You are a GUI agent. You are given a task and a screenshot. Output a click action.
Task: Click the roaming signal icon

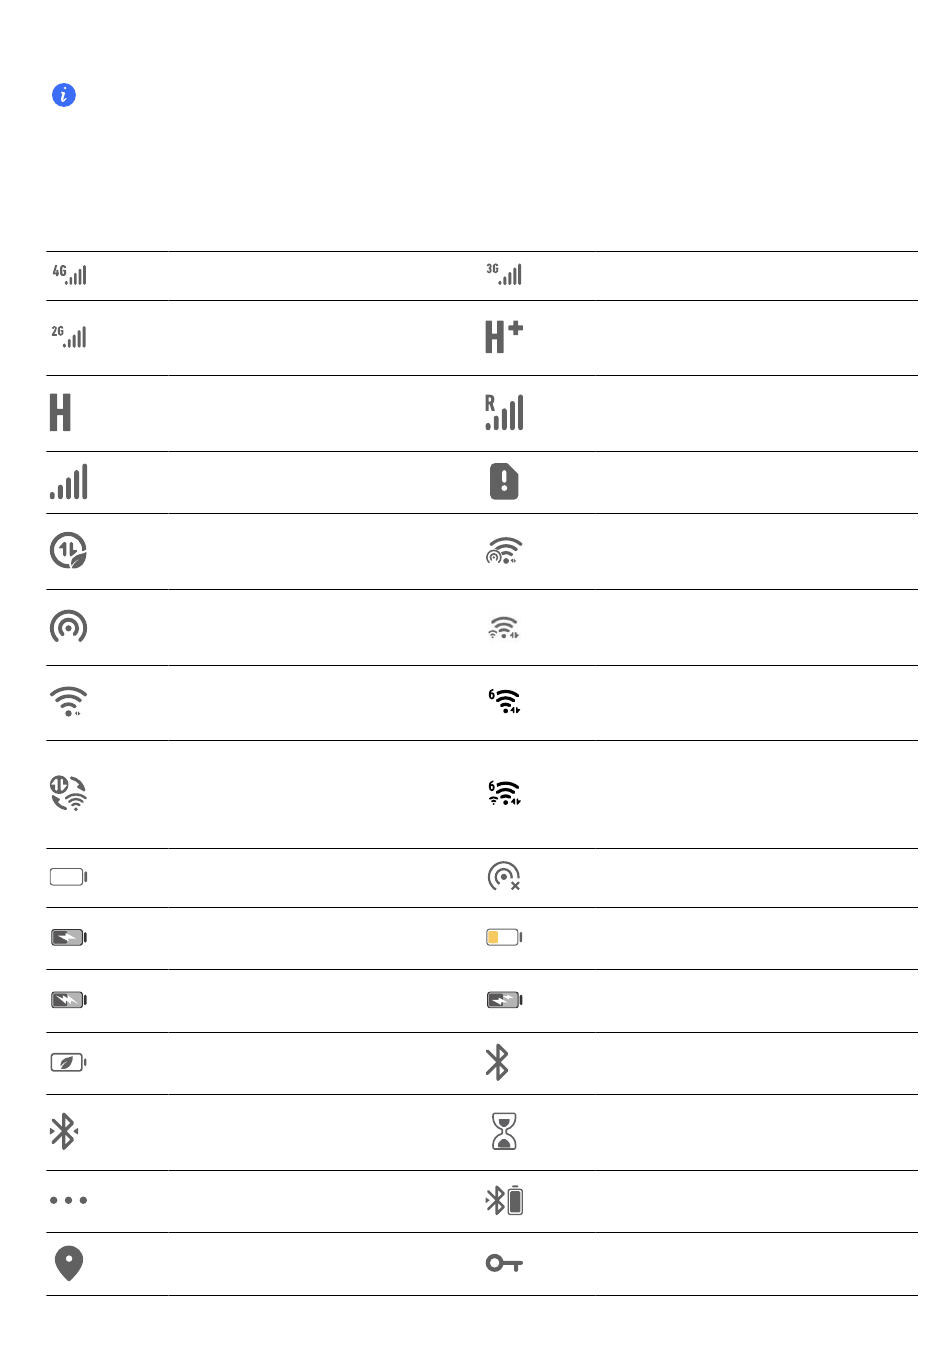click(504, 412)
